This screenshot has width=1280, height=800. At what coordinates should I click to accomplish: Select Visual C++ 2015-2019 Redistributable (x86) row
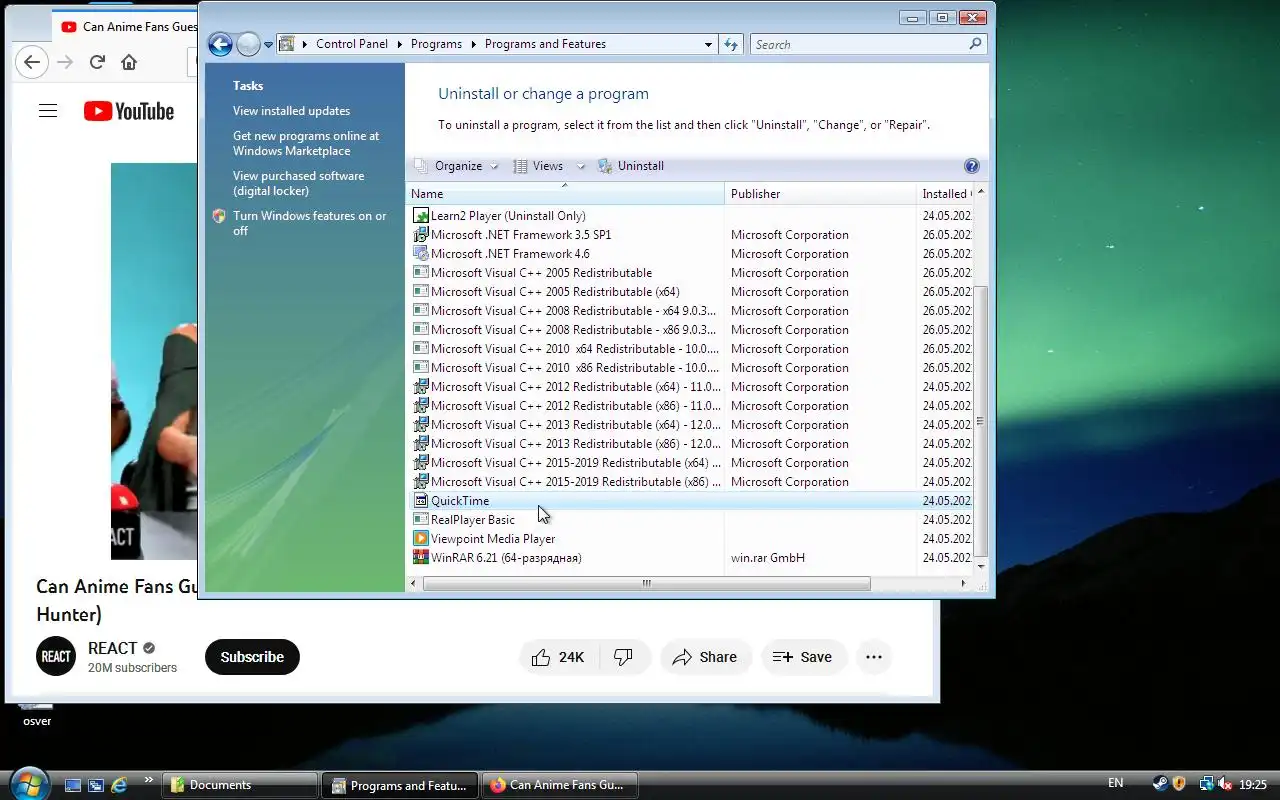pos(689,482)
